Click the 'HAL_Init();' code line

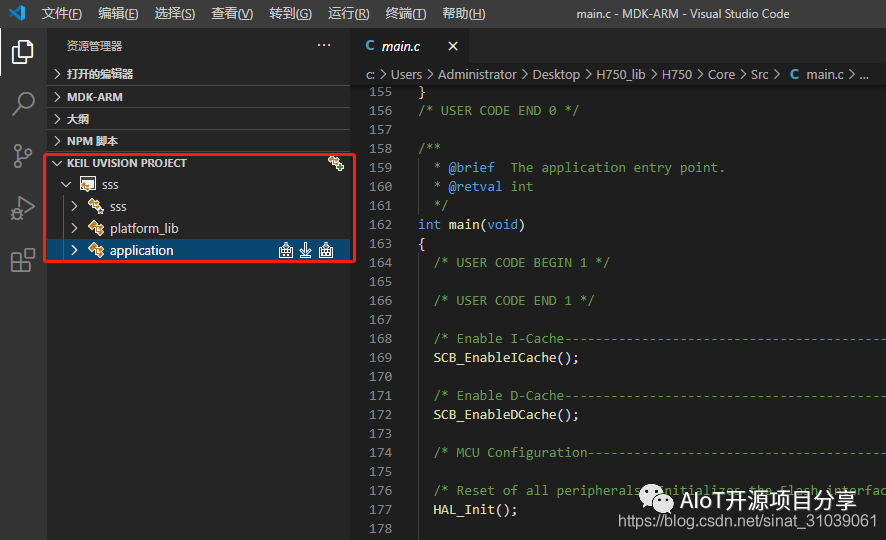475,509
